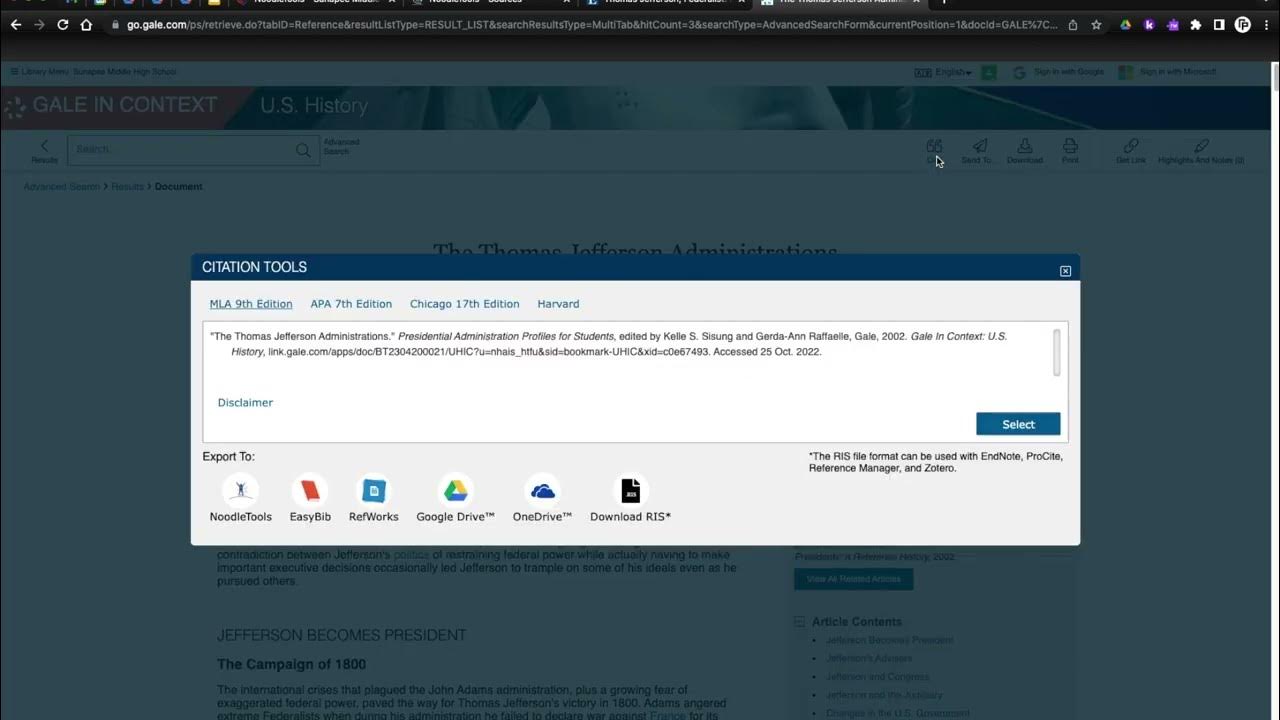
Task: Switch to Harvard citation format
Action: click(x=558, y=304)
